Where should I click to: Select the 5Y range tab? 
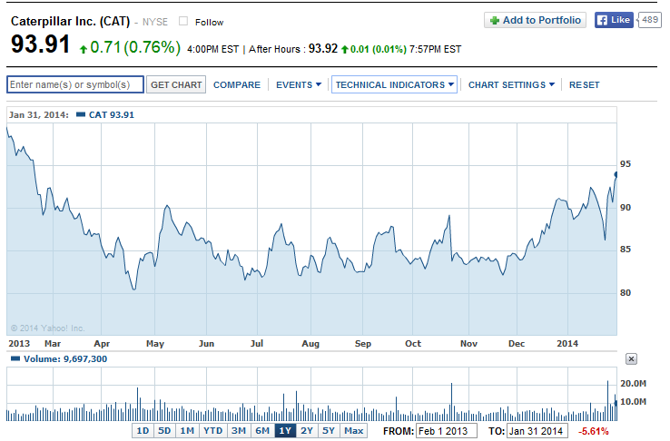329,431
